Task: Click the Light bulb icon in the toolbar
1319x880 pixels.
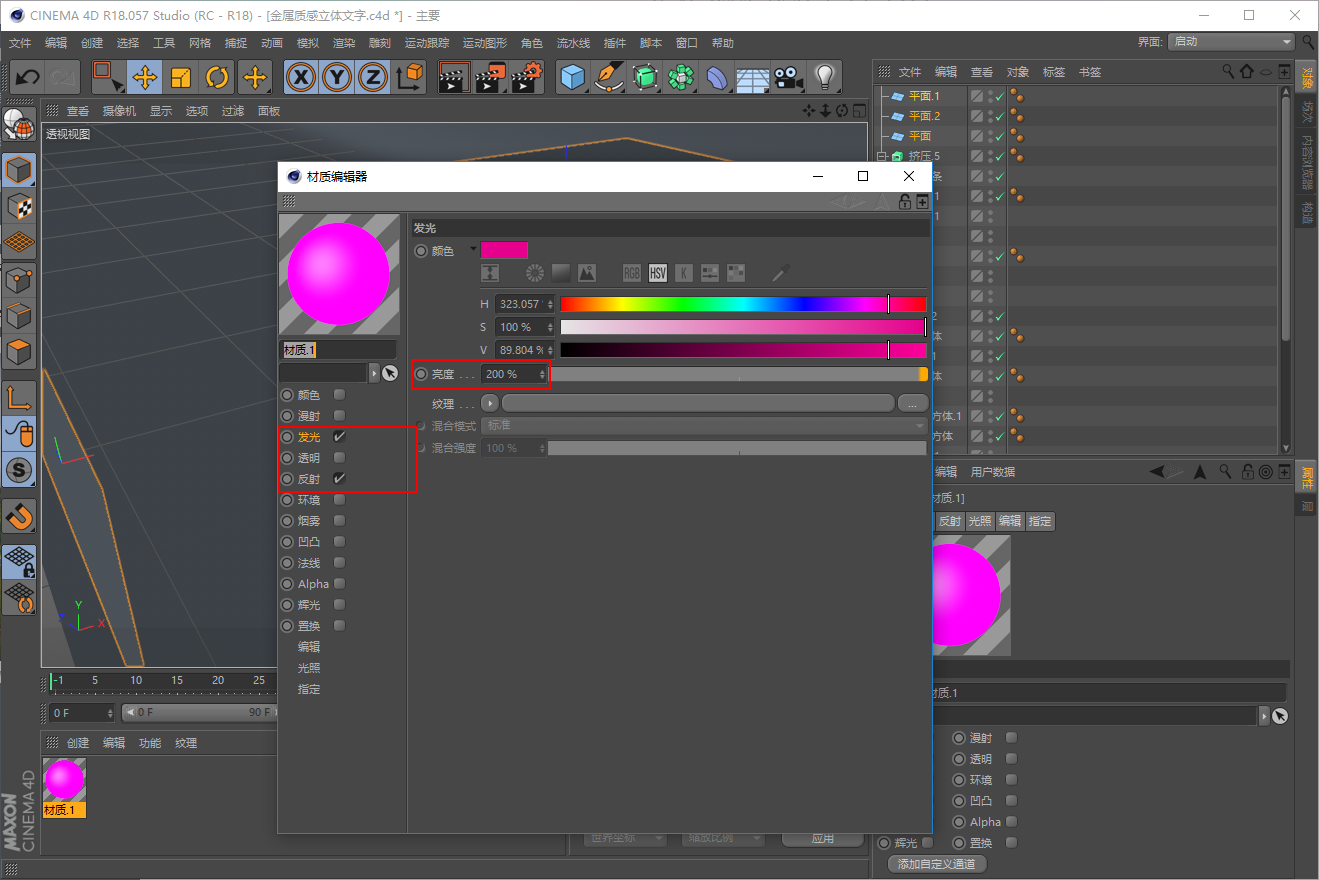Action: (825, 77)
